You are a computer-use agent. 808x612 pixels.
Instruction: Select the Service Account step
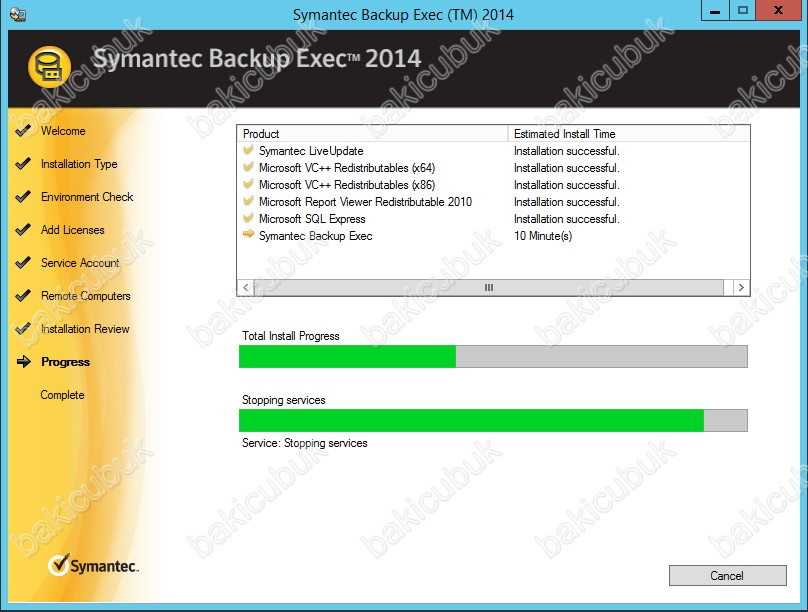coord(80,263)
